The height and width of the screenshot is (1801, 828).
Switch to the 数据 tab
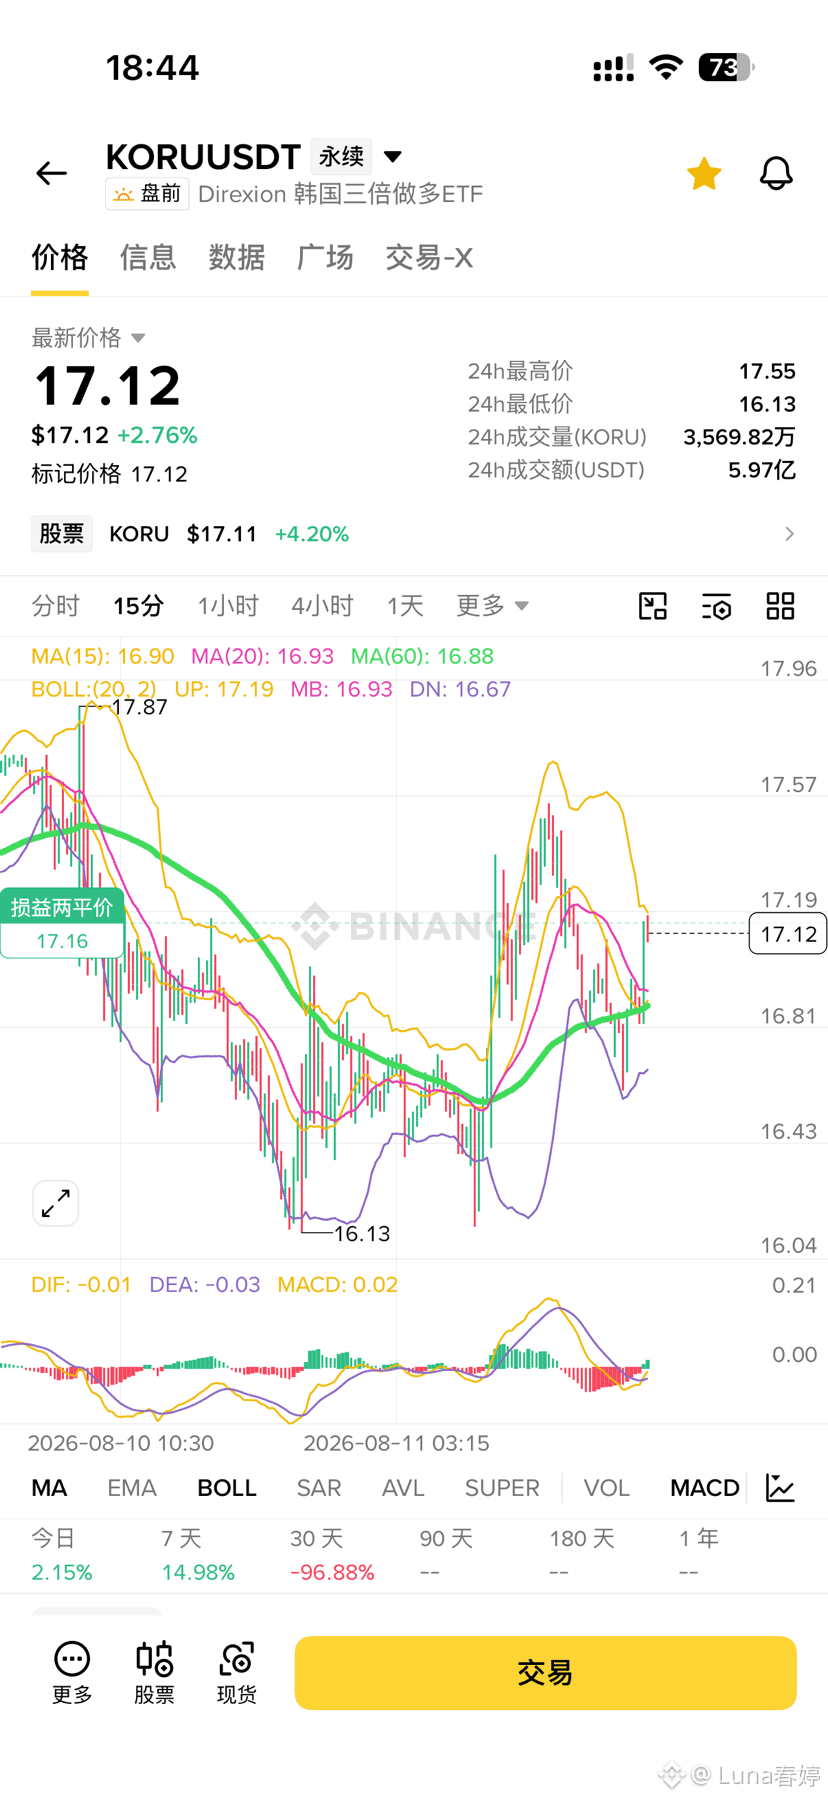[x=236, y=258]
